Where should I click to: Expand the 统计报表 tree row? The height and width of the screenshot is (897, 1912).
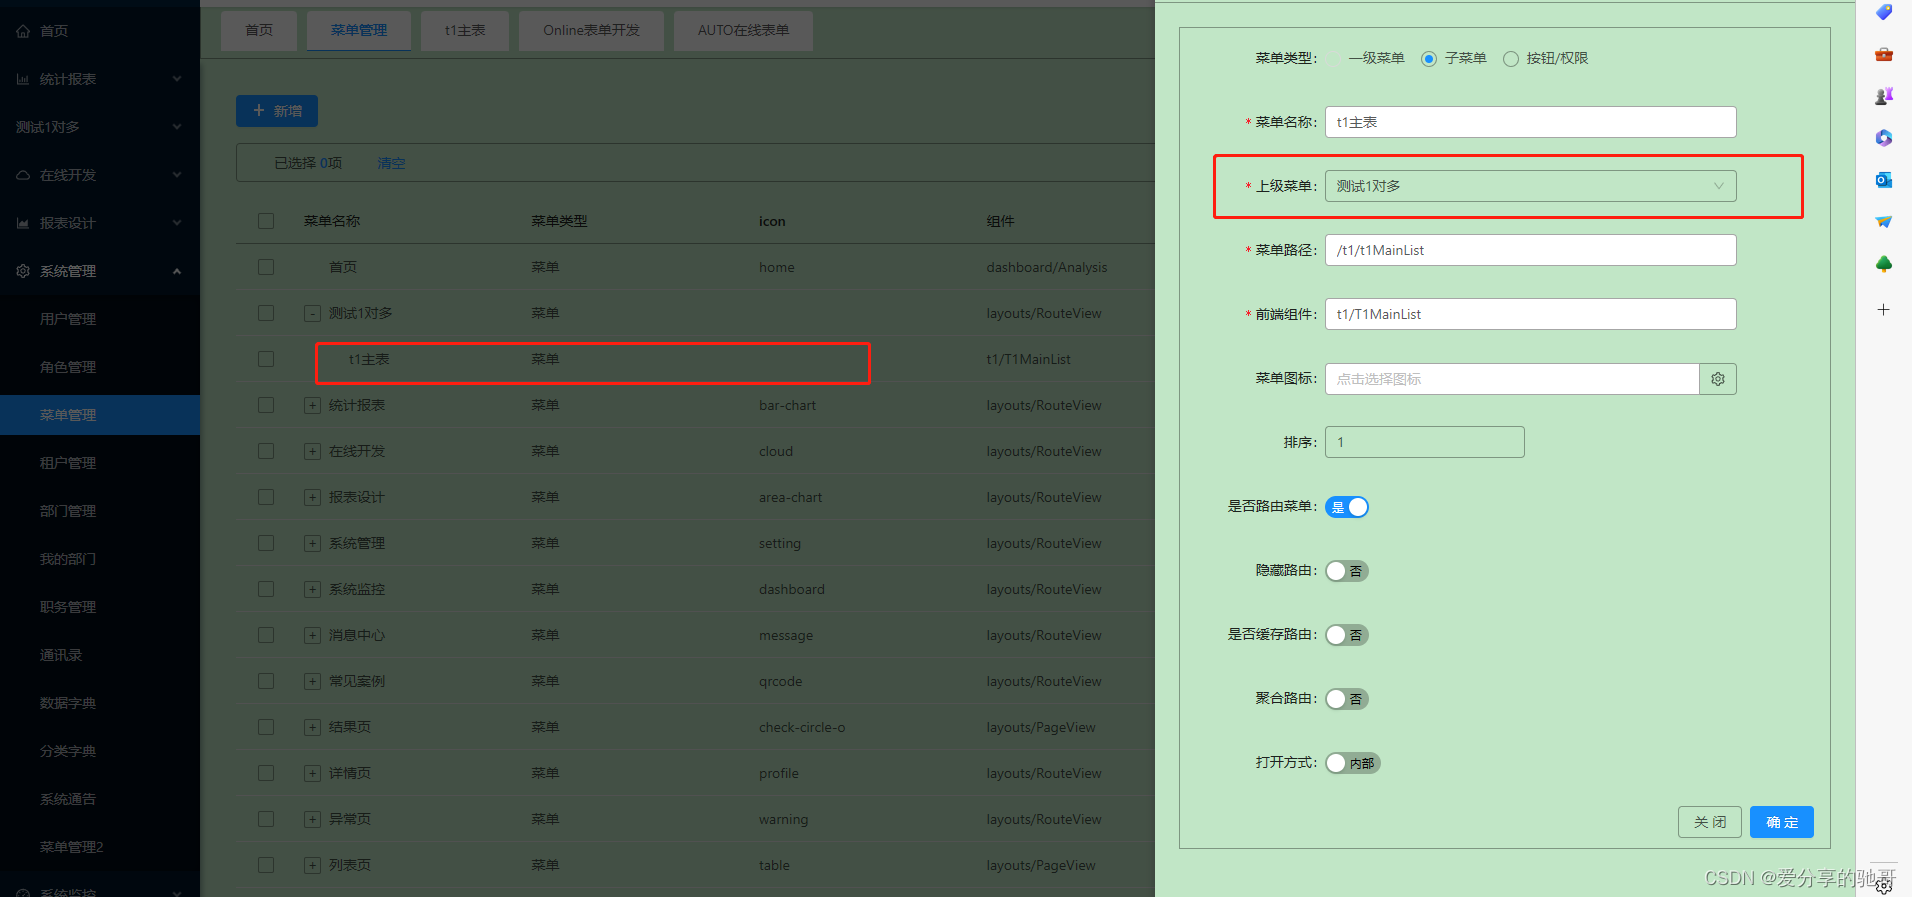[x=312, y=406]
